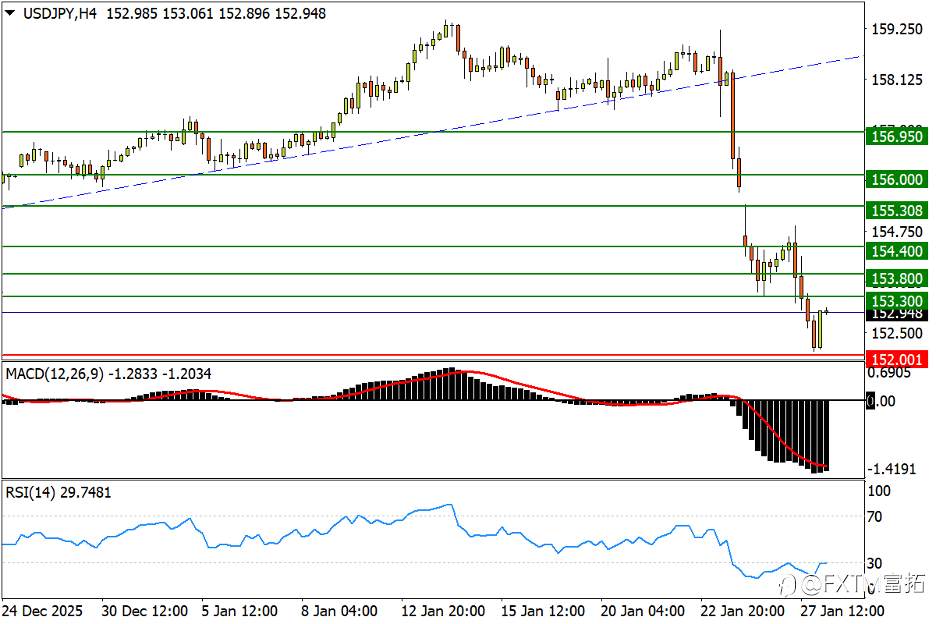Click the 22 Jan 20:00 time axis label

pyautogui.click(x=742, y=611)
